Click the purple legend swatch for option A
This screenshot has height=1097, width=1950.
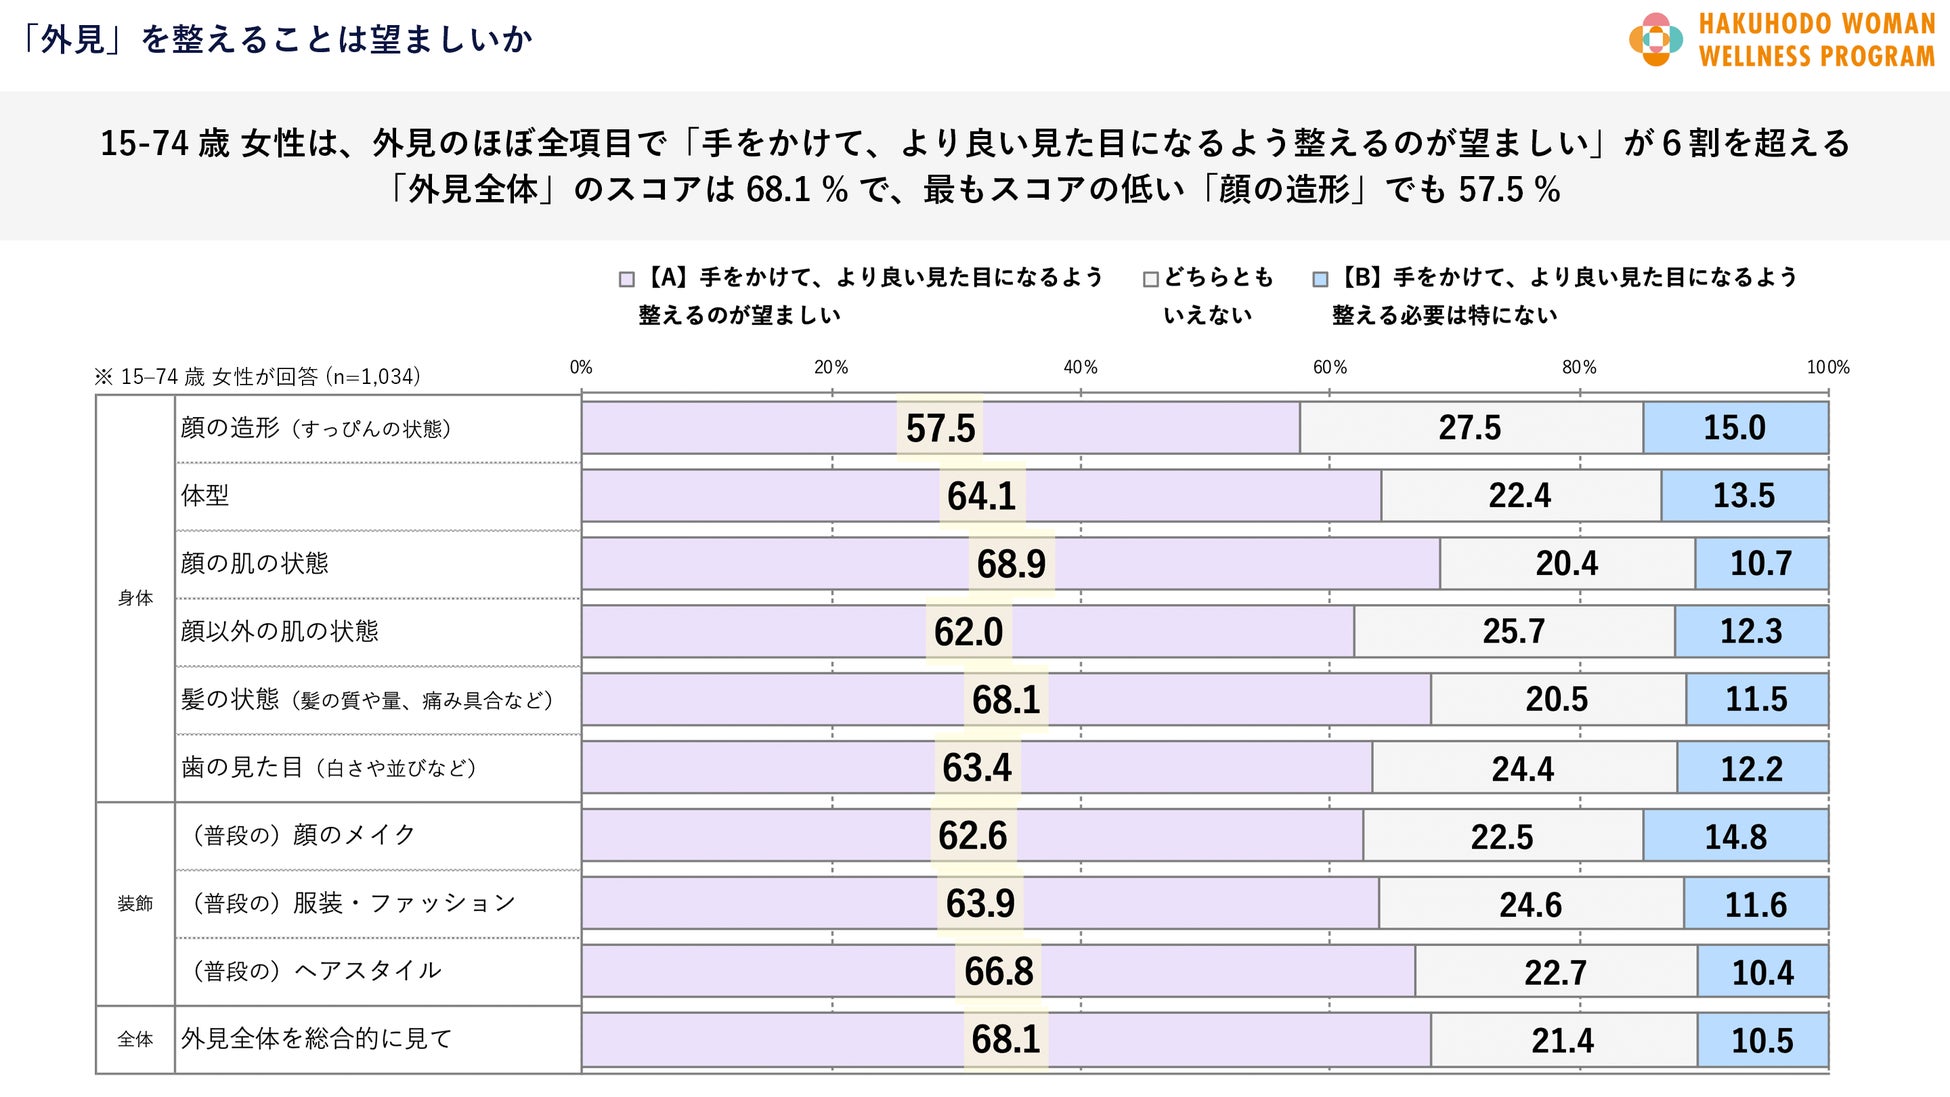627,280
